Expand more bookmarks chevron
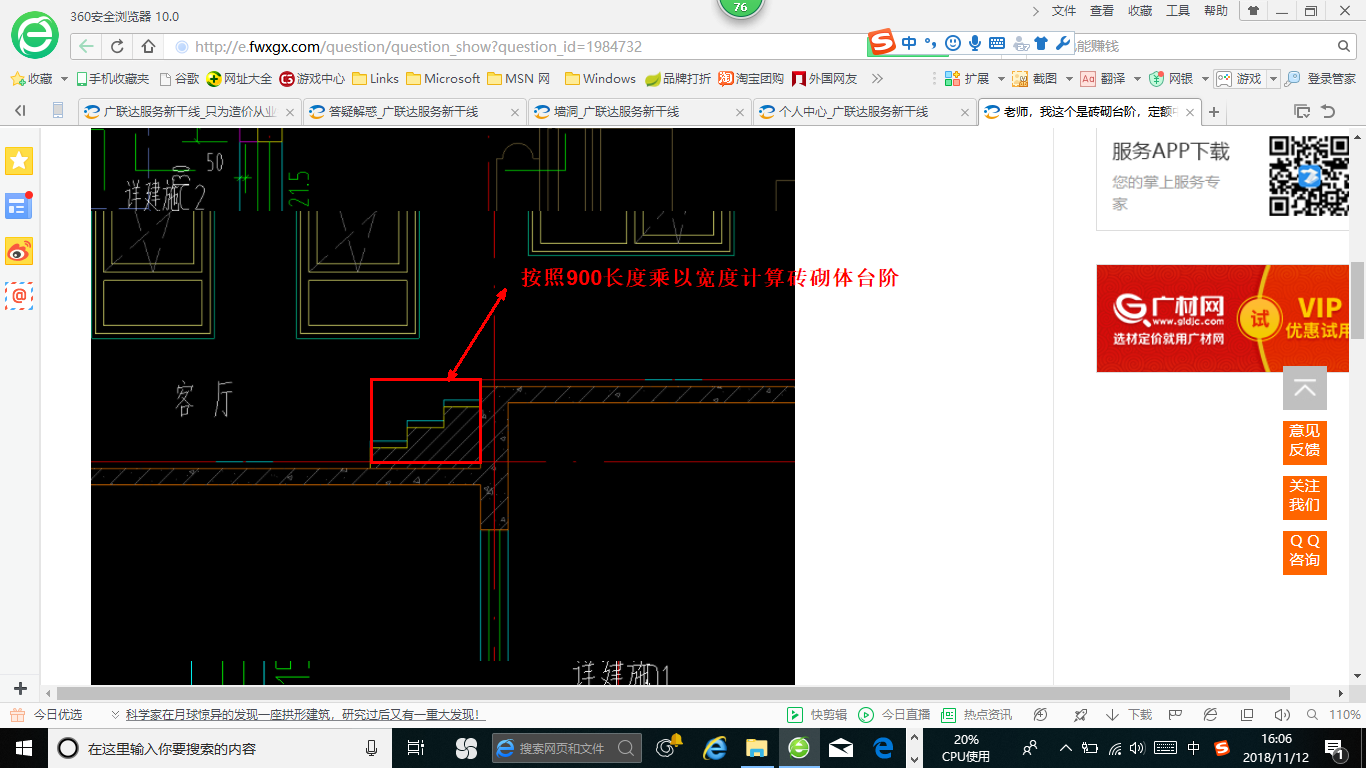 tap(877, 78)
